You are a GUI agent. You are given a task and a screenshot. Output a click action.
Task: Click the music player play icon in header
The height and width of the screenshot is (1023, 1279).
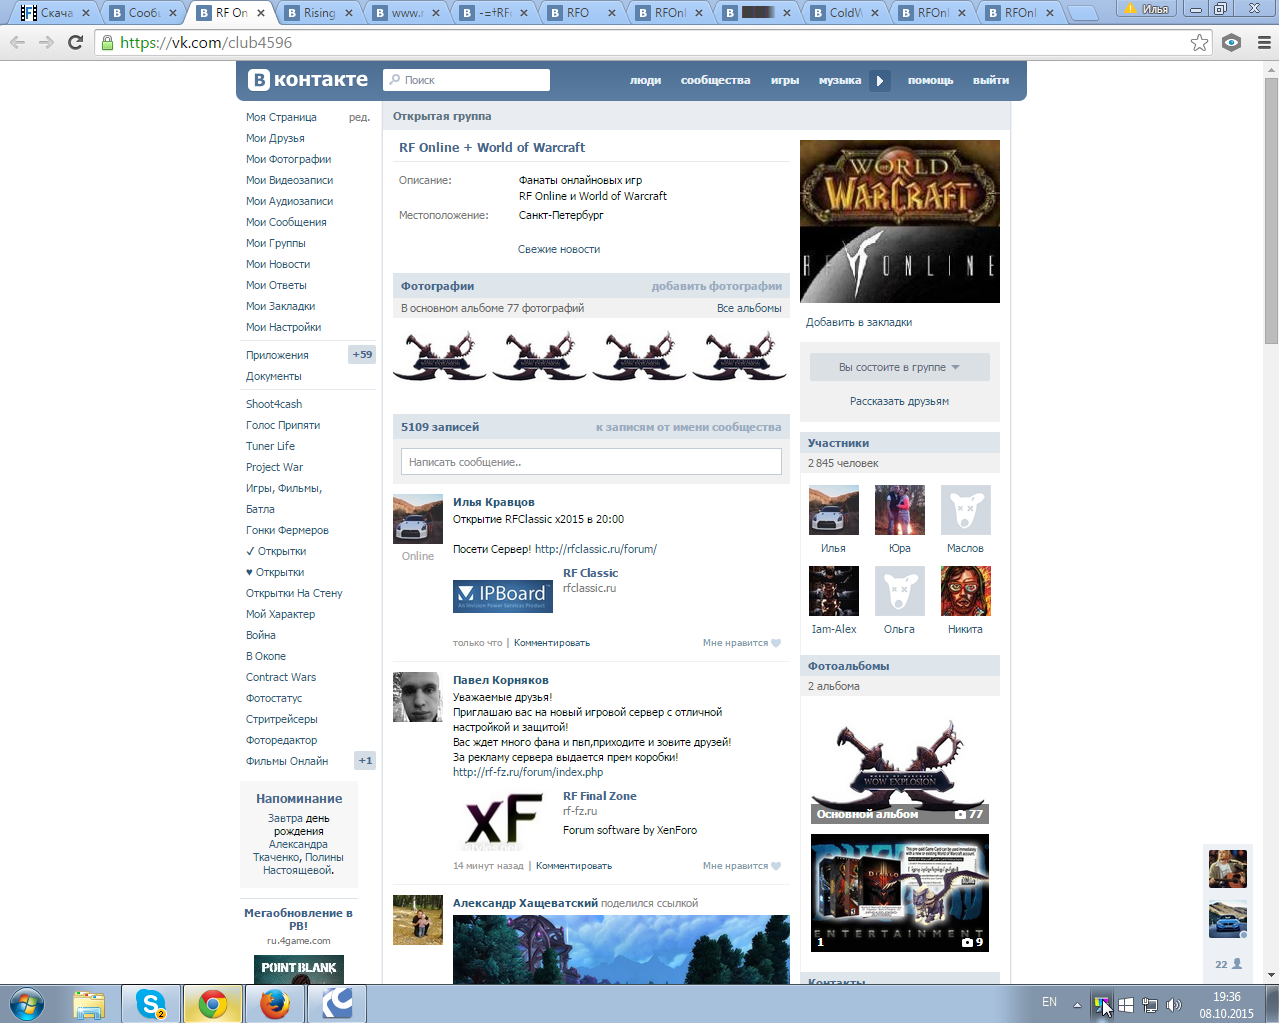pyautogui.click(x=880, y=81)
